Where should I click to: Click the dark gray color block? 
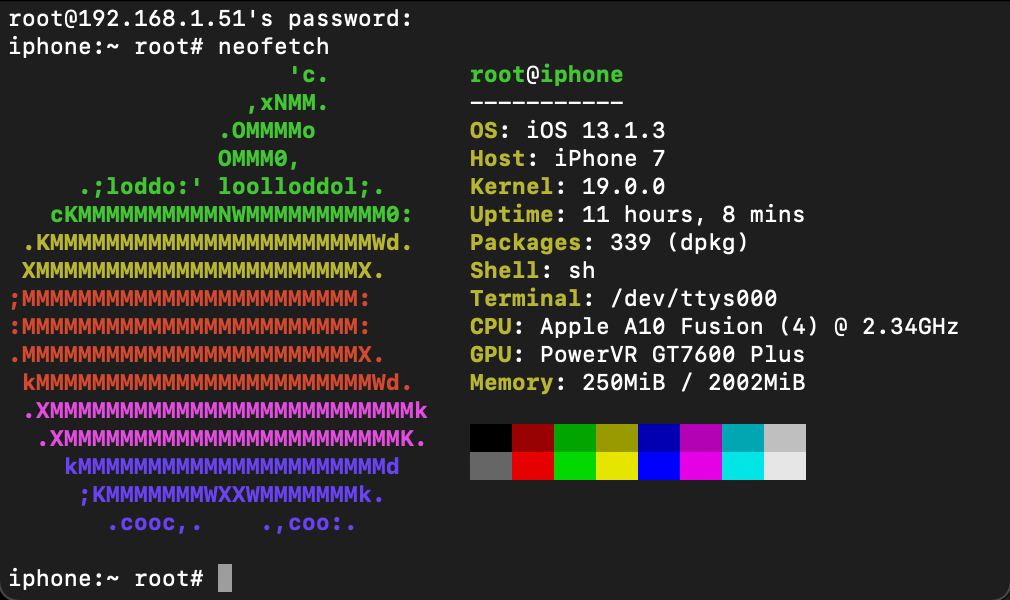point(491,466)
